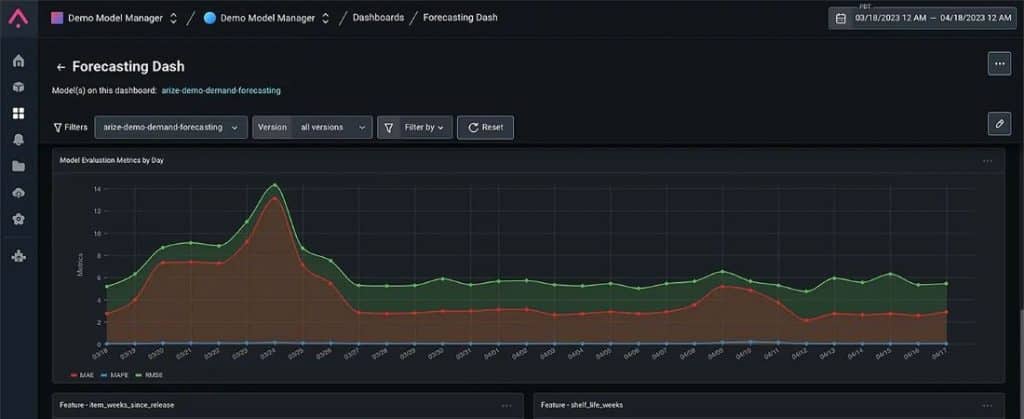The width and height of the screenshot is (1024, 419).
Task: Select the Dashboards grid icon in sidebar
Action: coord(18,114)
